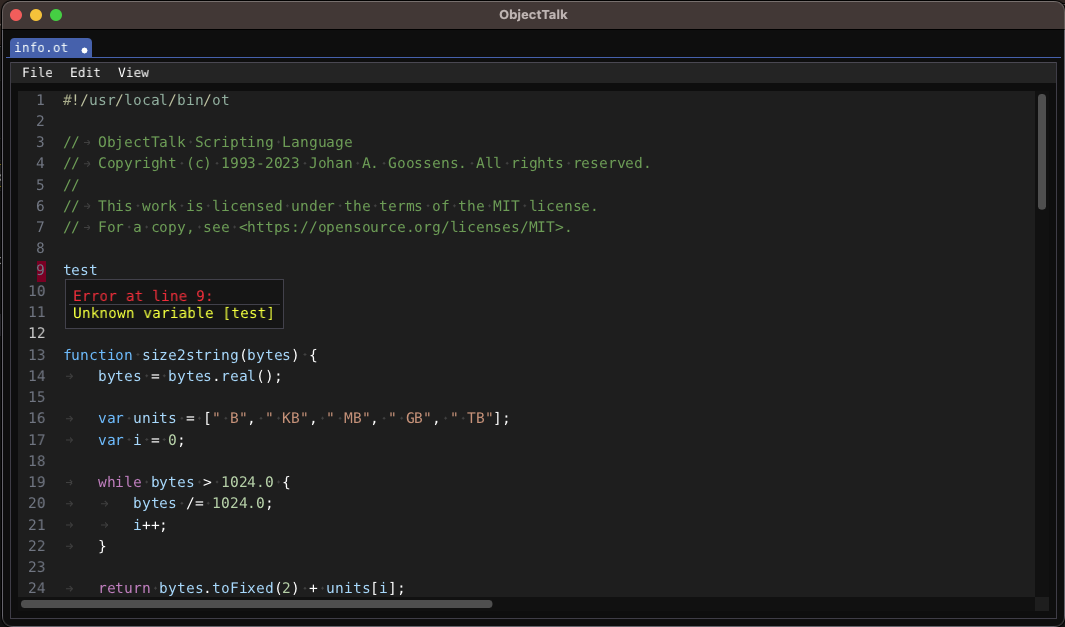1065x627 pixels.
Task: Click the " TB" string literal
Action: pyautogui.click(x=472, y=418)
